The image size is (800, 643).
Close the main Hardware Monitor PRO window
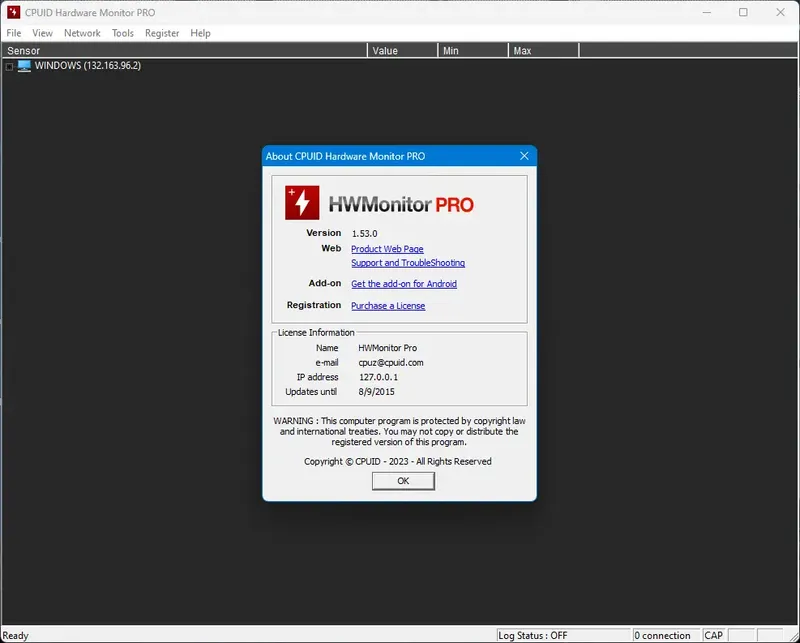coord(780,12)
